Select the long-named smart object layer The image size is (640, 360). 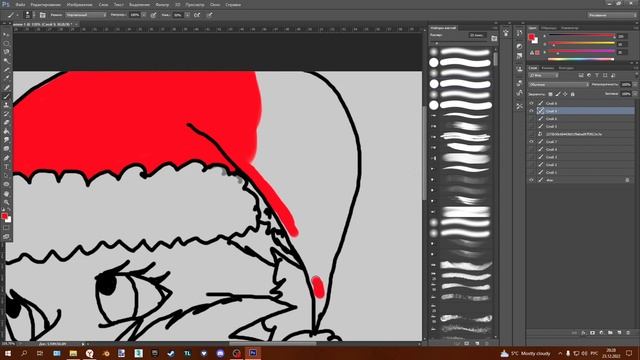click(581, 134)
